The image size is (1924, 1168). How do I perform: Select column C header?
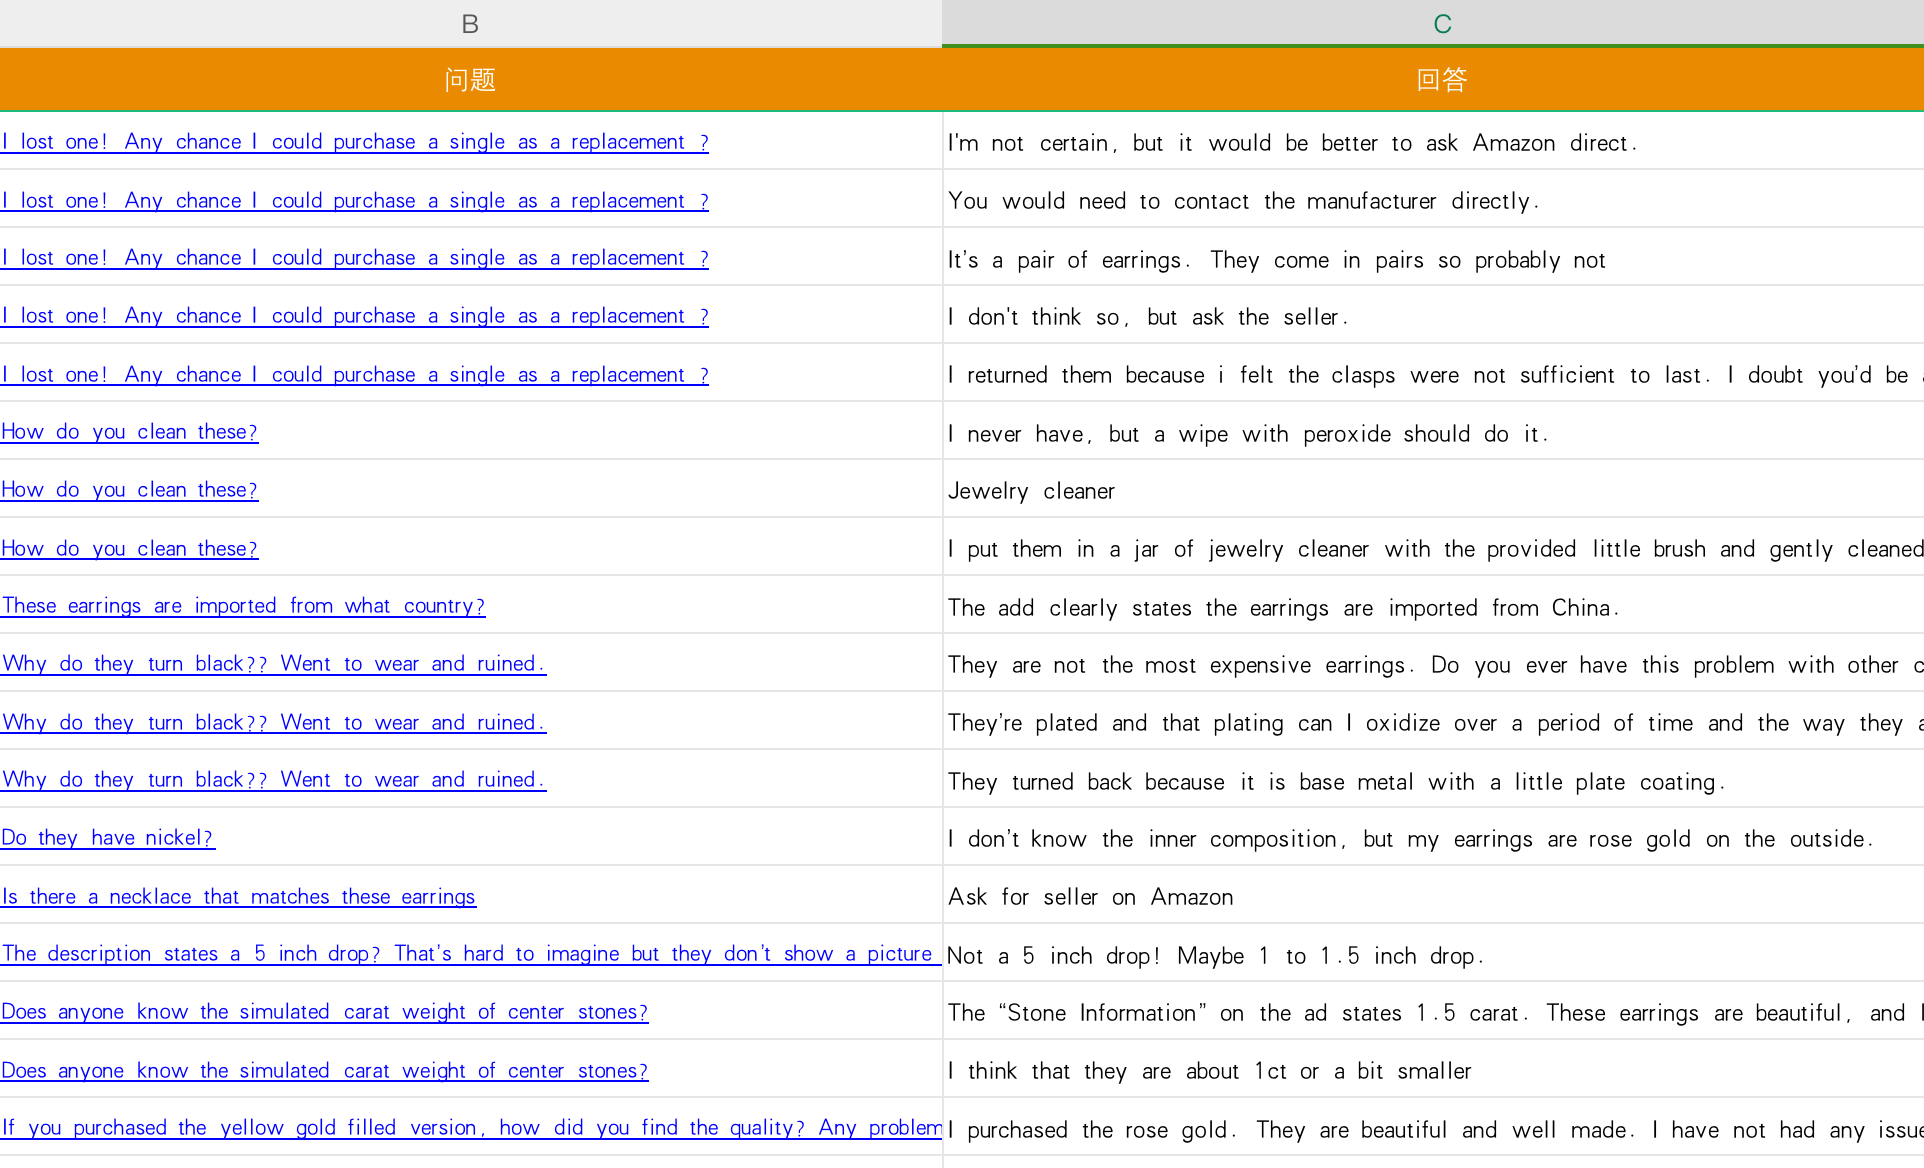click(x=1433, y=23)
